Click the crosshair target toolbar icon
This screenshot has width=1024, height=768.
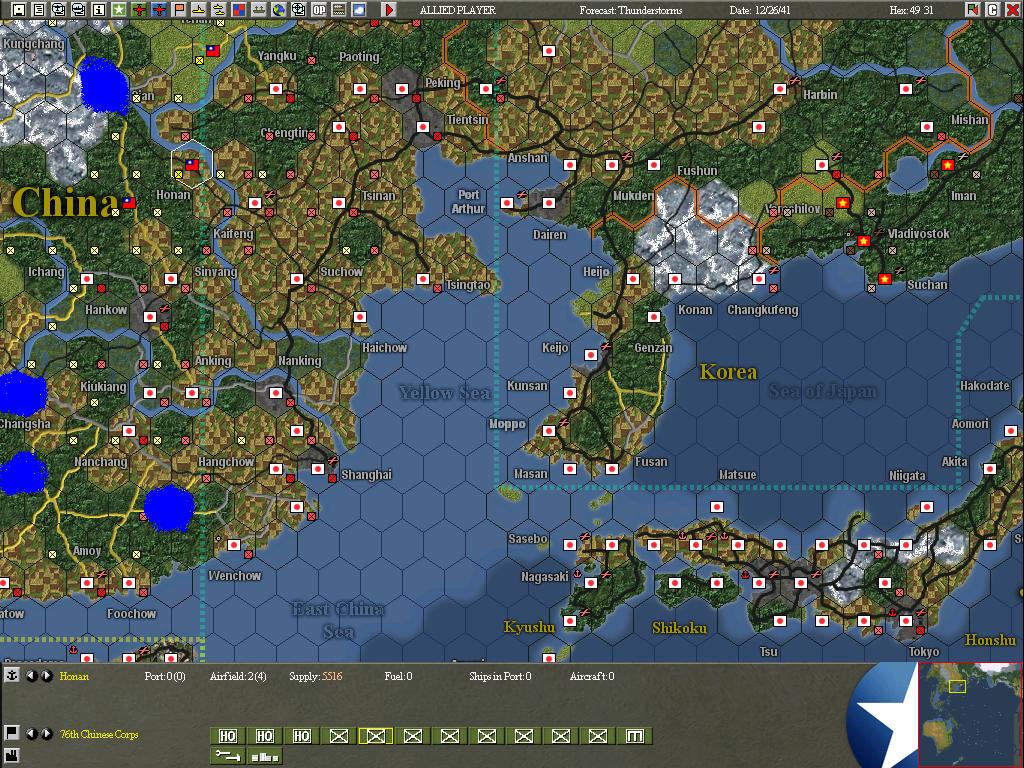(298, 9)
